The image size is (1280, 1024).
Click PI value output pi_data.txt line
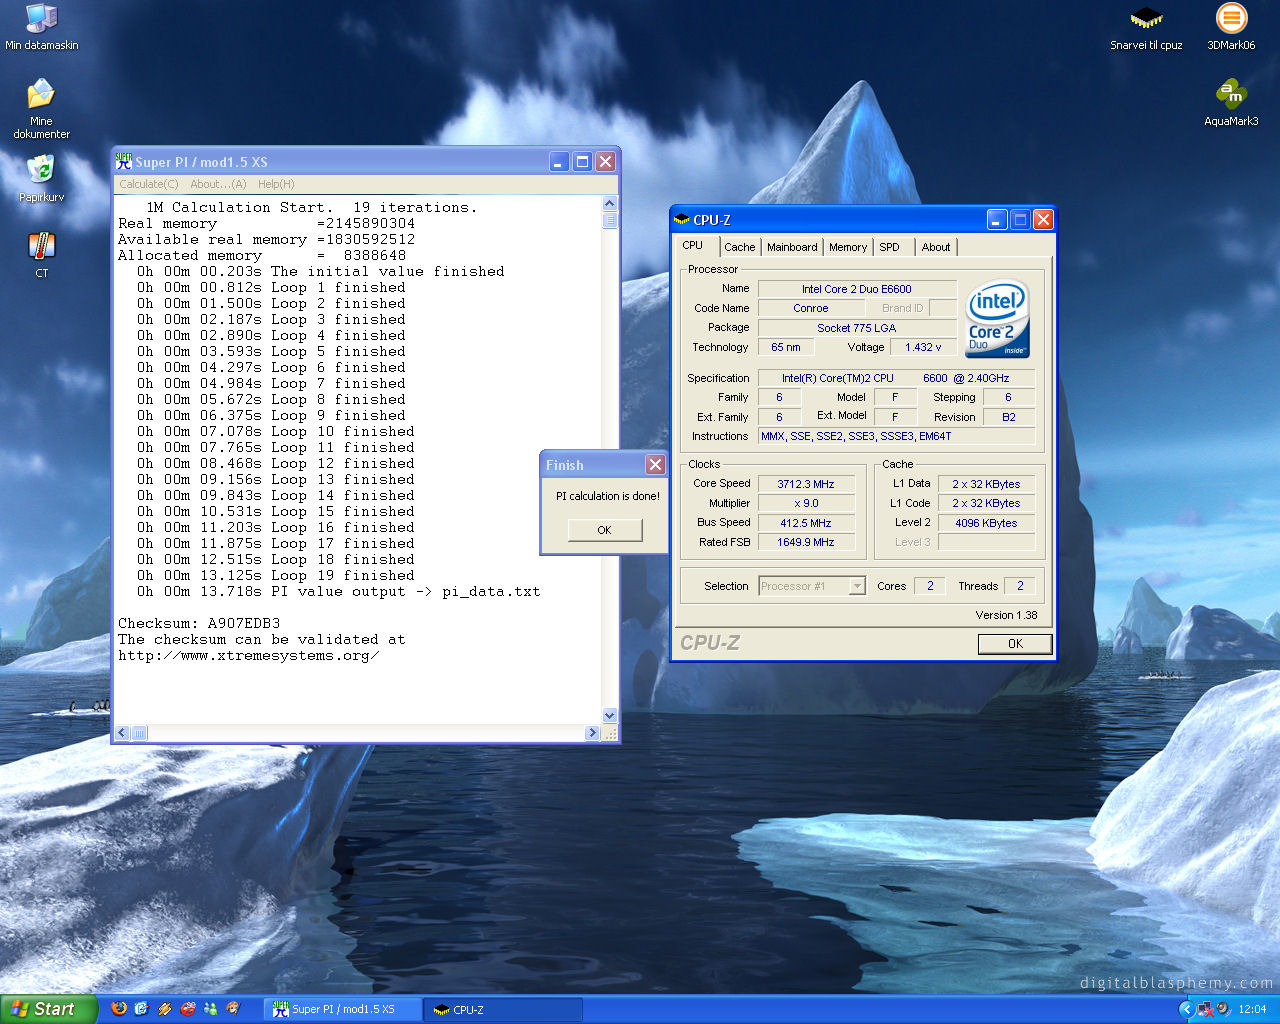click(x=339, y=591)
